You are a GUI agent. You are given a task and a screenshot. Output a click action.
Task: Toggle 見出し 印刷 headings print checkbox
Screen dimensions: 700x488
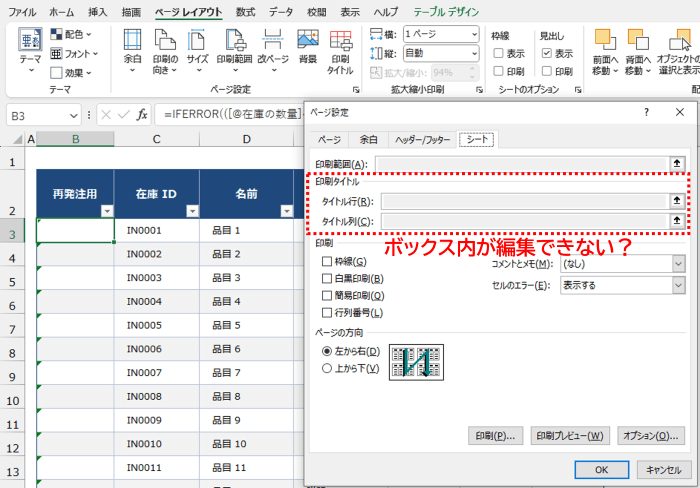pyautogui.click(x=547, y=71)
